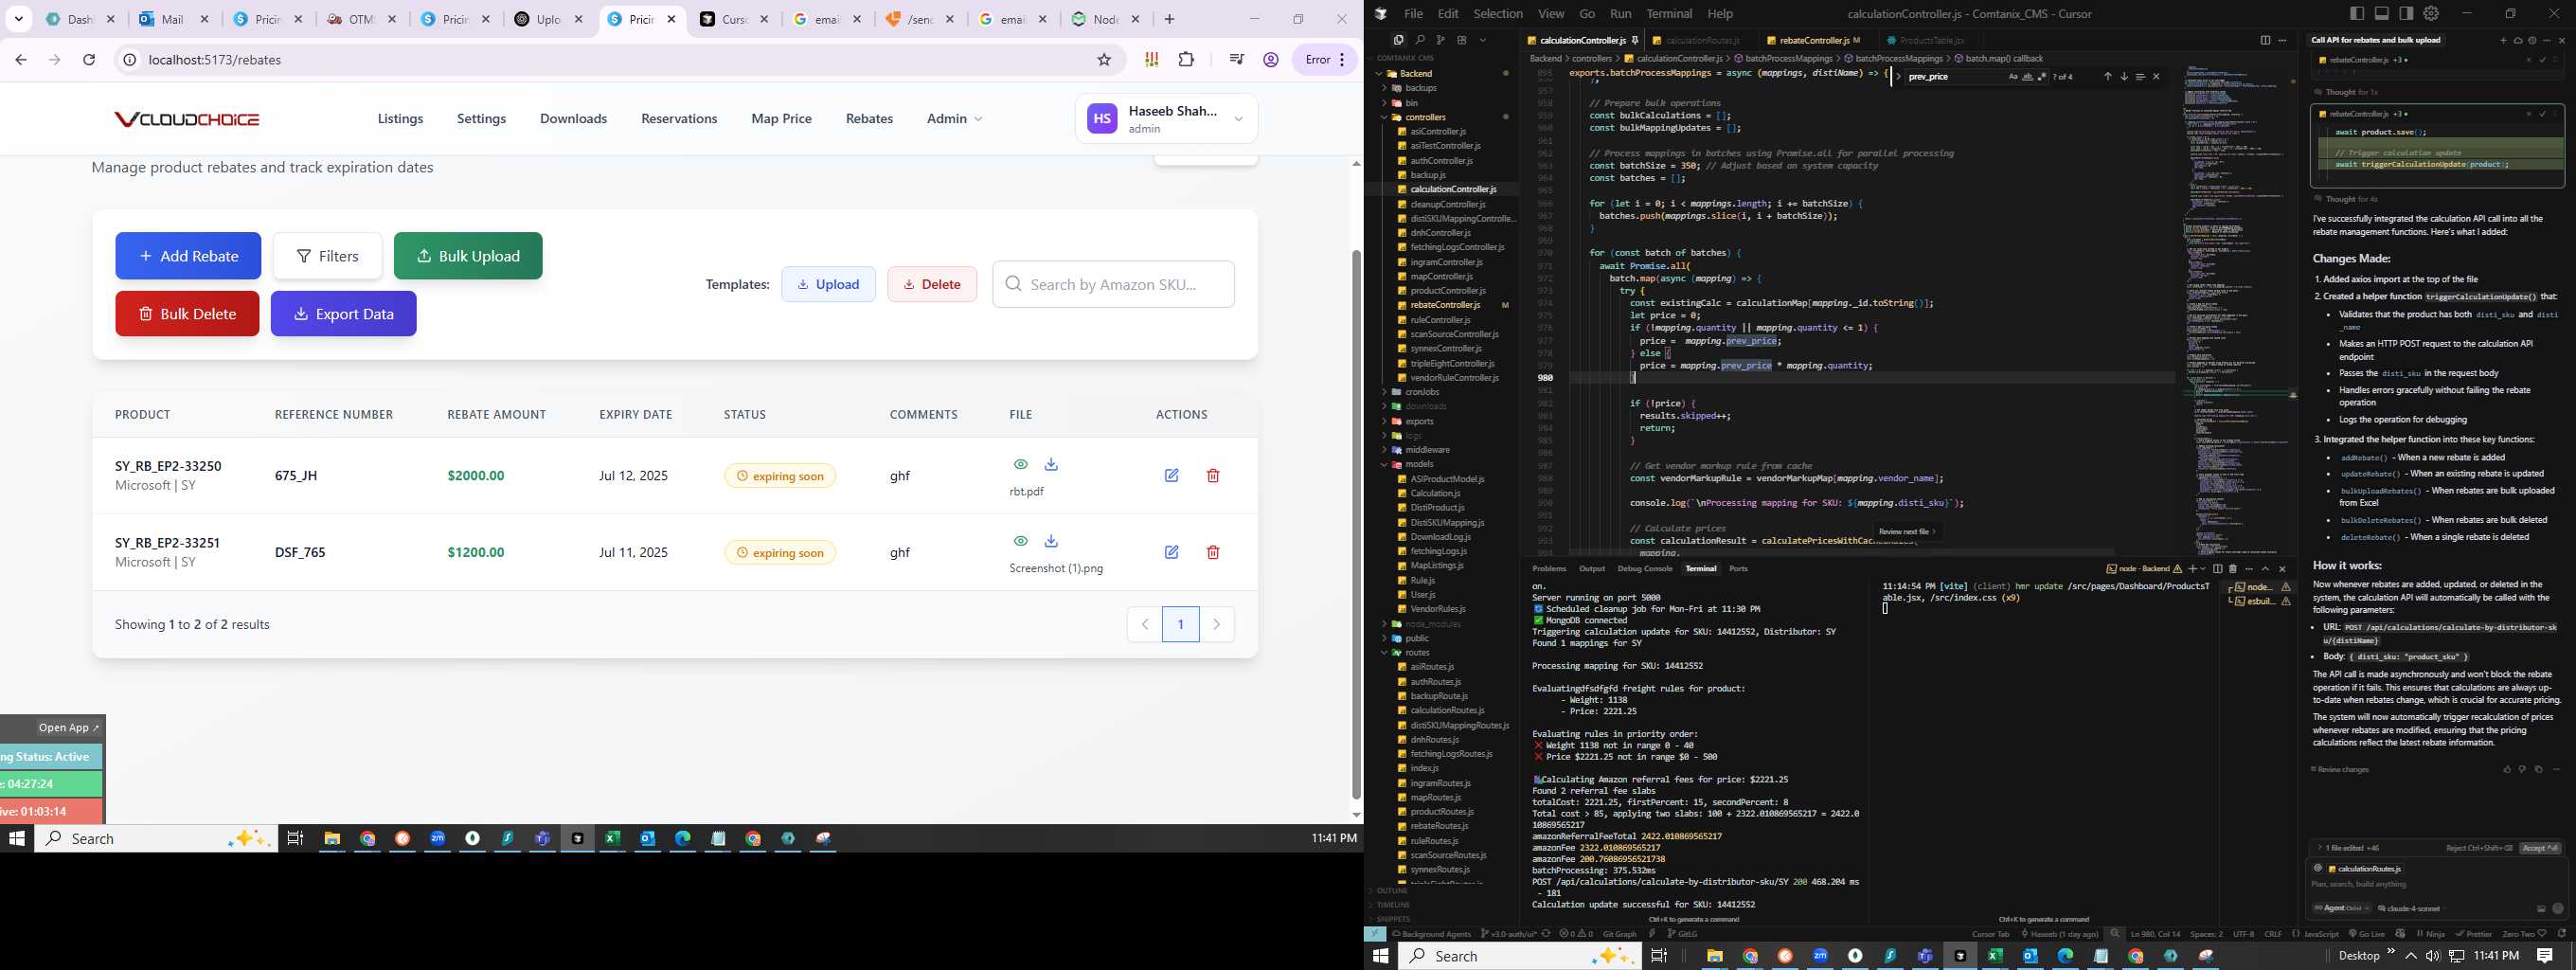
Task: Start a new chat with plus icon
Action: (2503, 40)
